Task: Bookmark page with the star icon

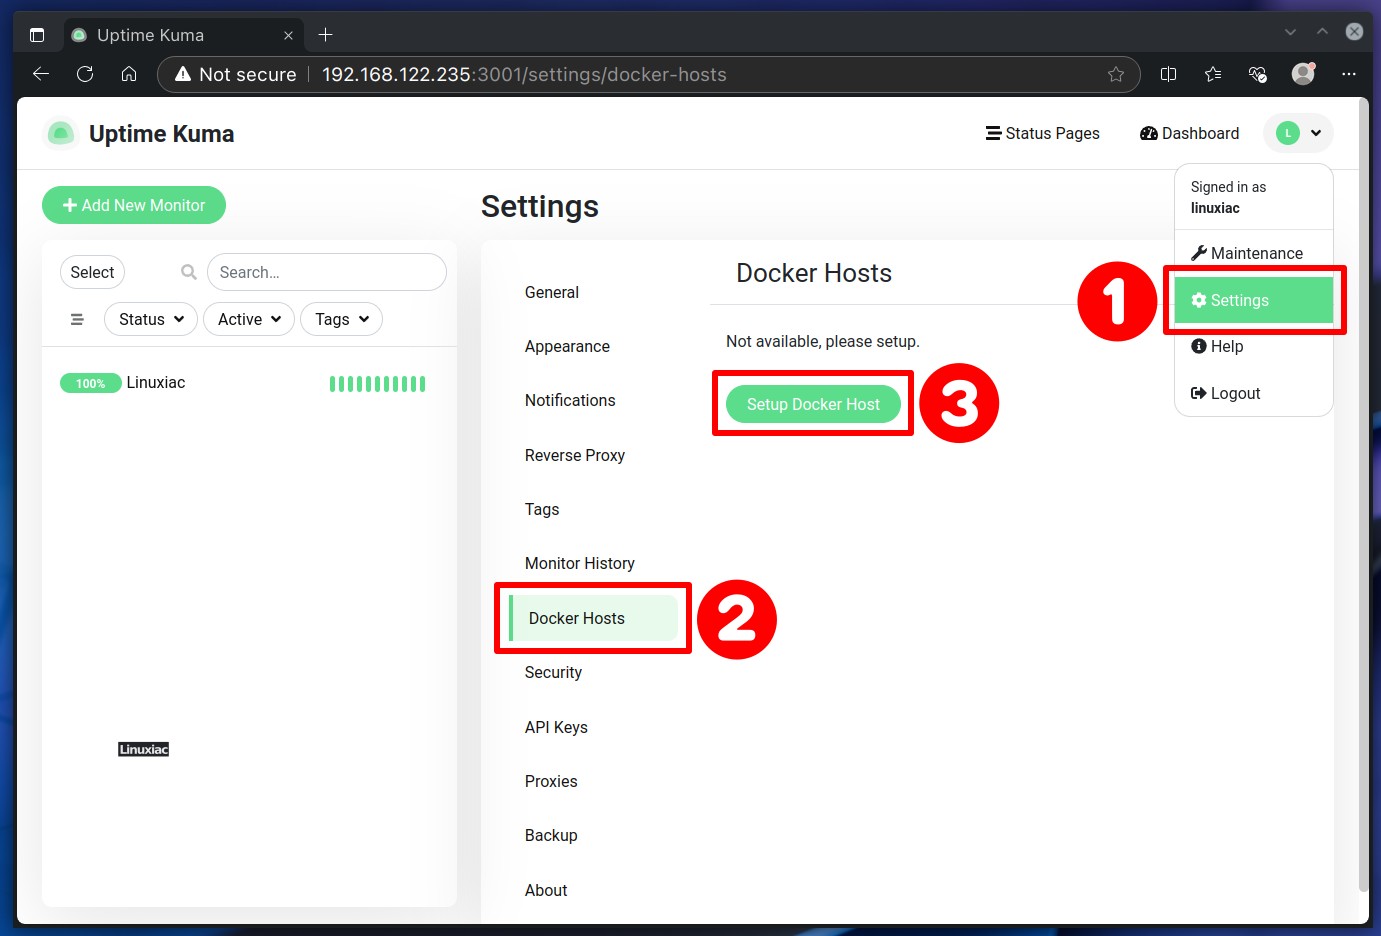Action: tap(1116, 74)
